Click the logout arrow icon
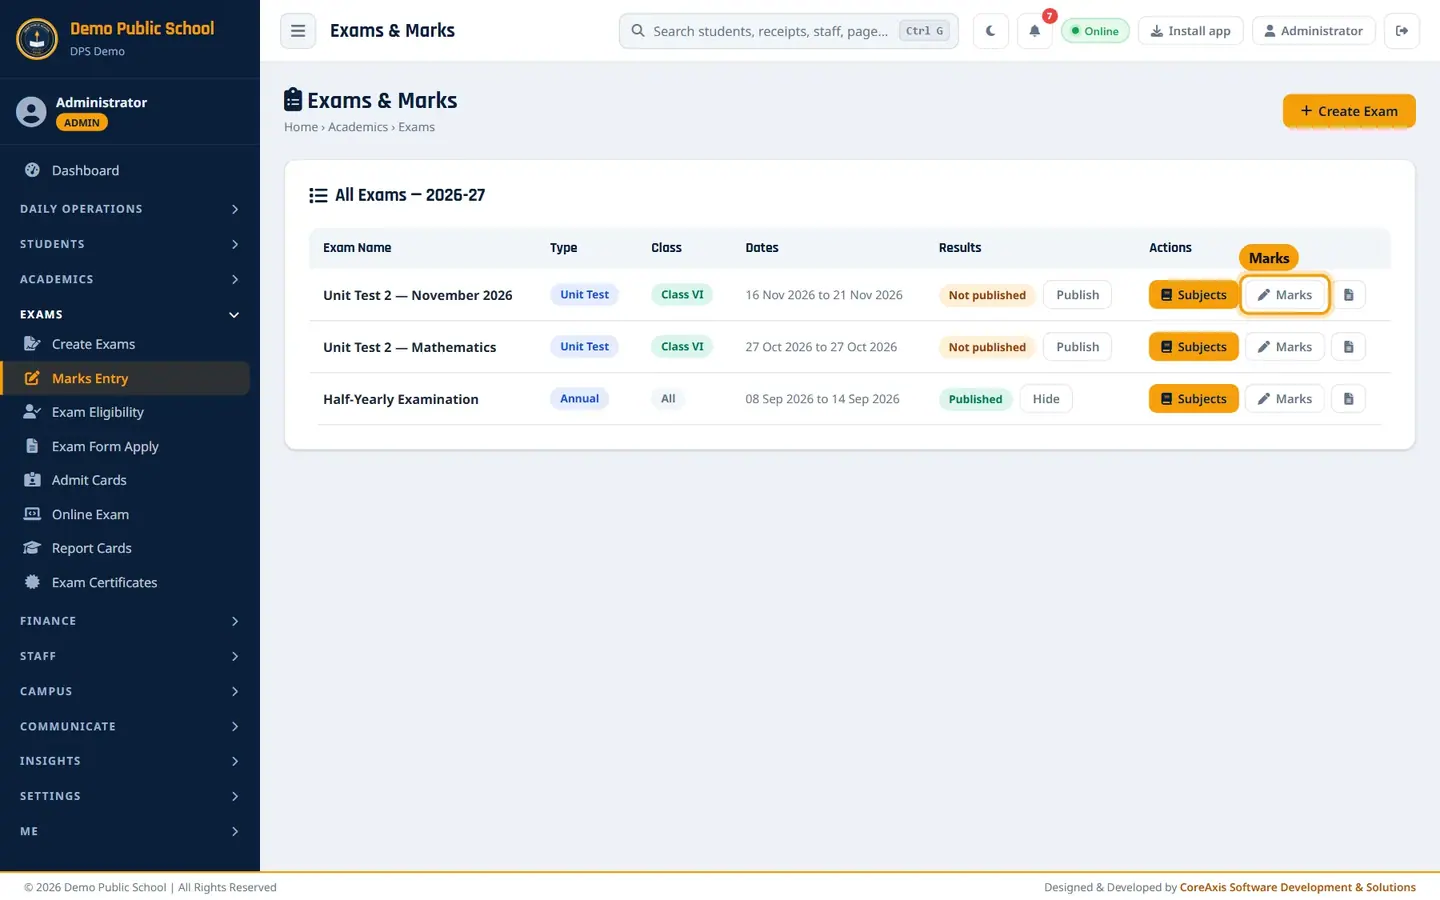This screenshot has height=900, width=1440. (1402, 31)
